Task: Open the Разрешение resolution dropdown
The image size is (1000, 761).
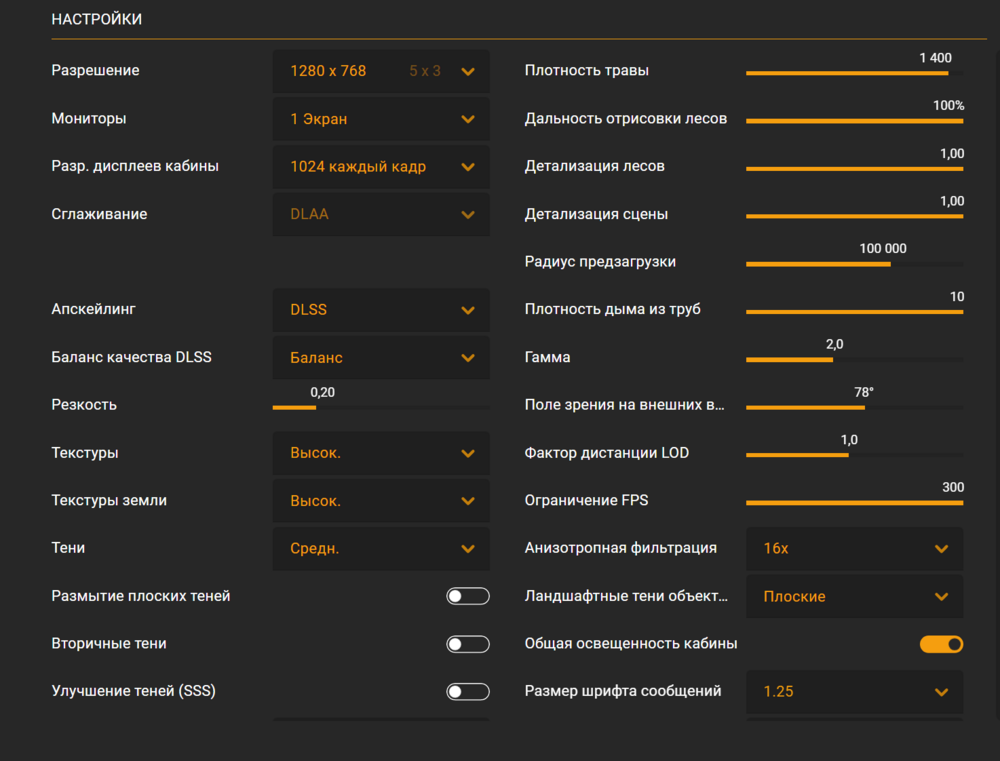Action: click(x=381, y=71)
